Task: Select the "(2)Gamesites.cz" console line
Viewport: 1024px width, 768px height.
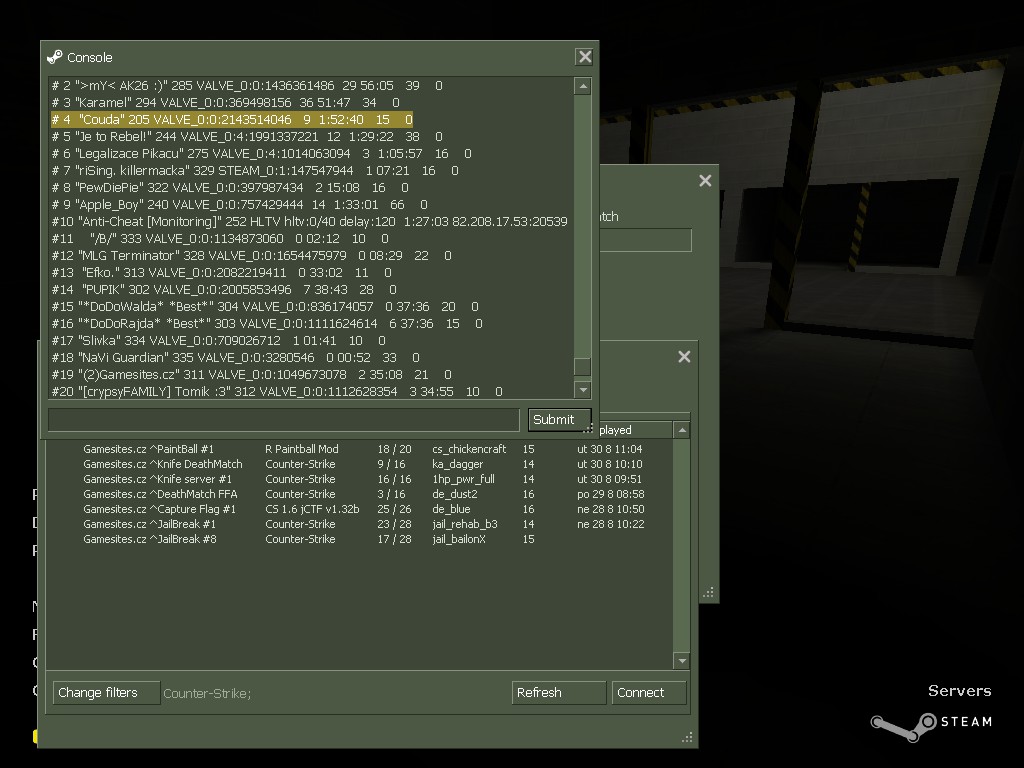Action: point(251,374)
